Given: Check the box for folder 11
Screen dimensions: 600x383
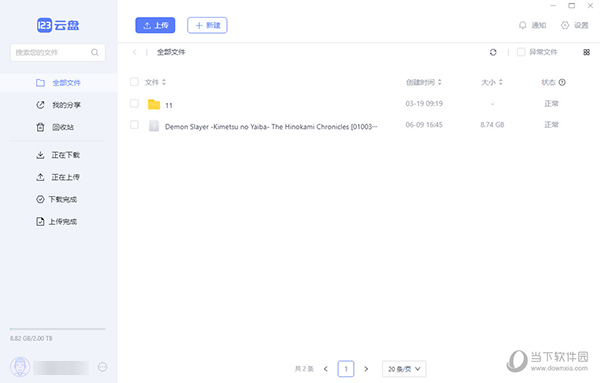Looking at the screenshot, I should tap(134, 103).
